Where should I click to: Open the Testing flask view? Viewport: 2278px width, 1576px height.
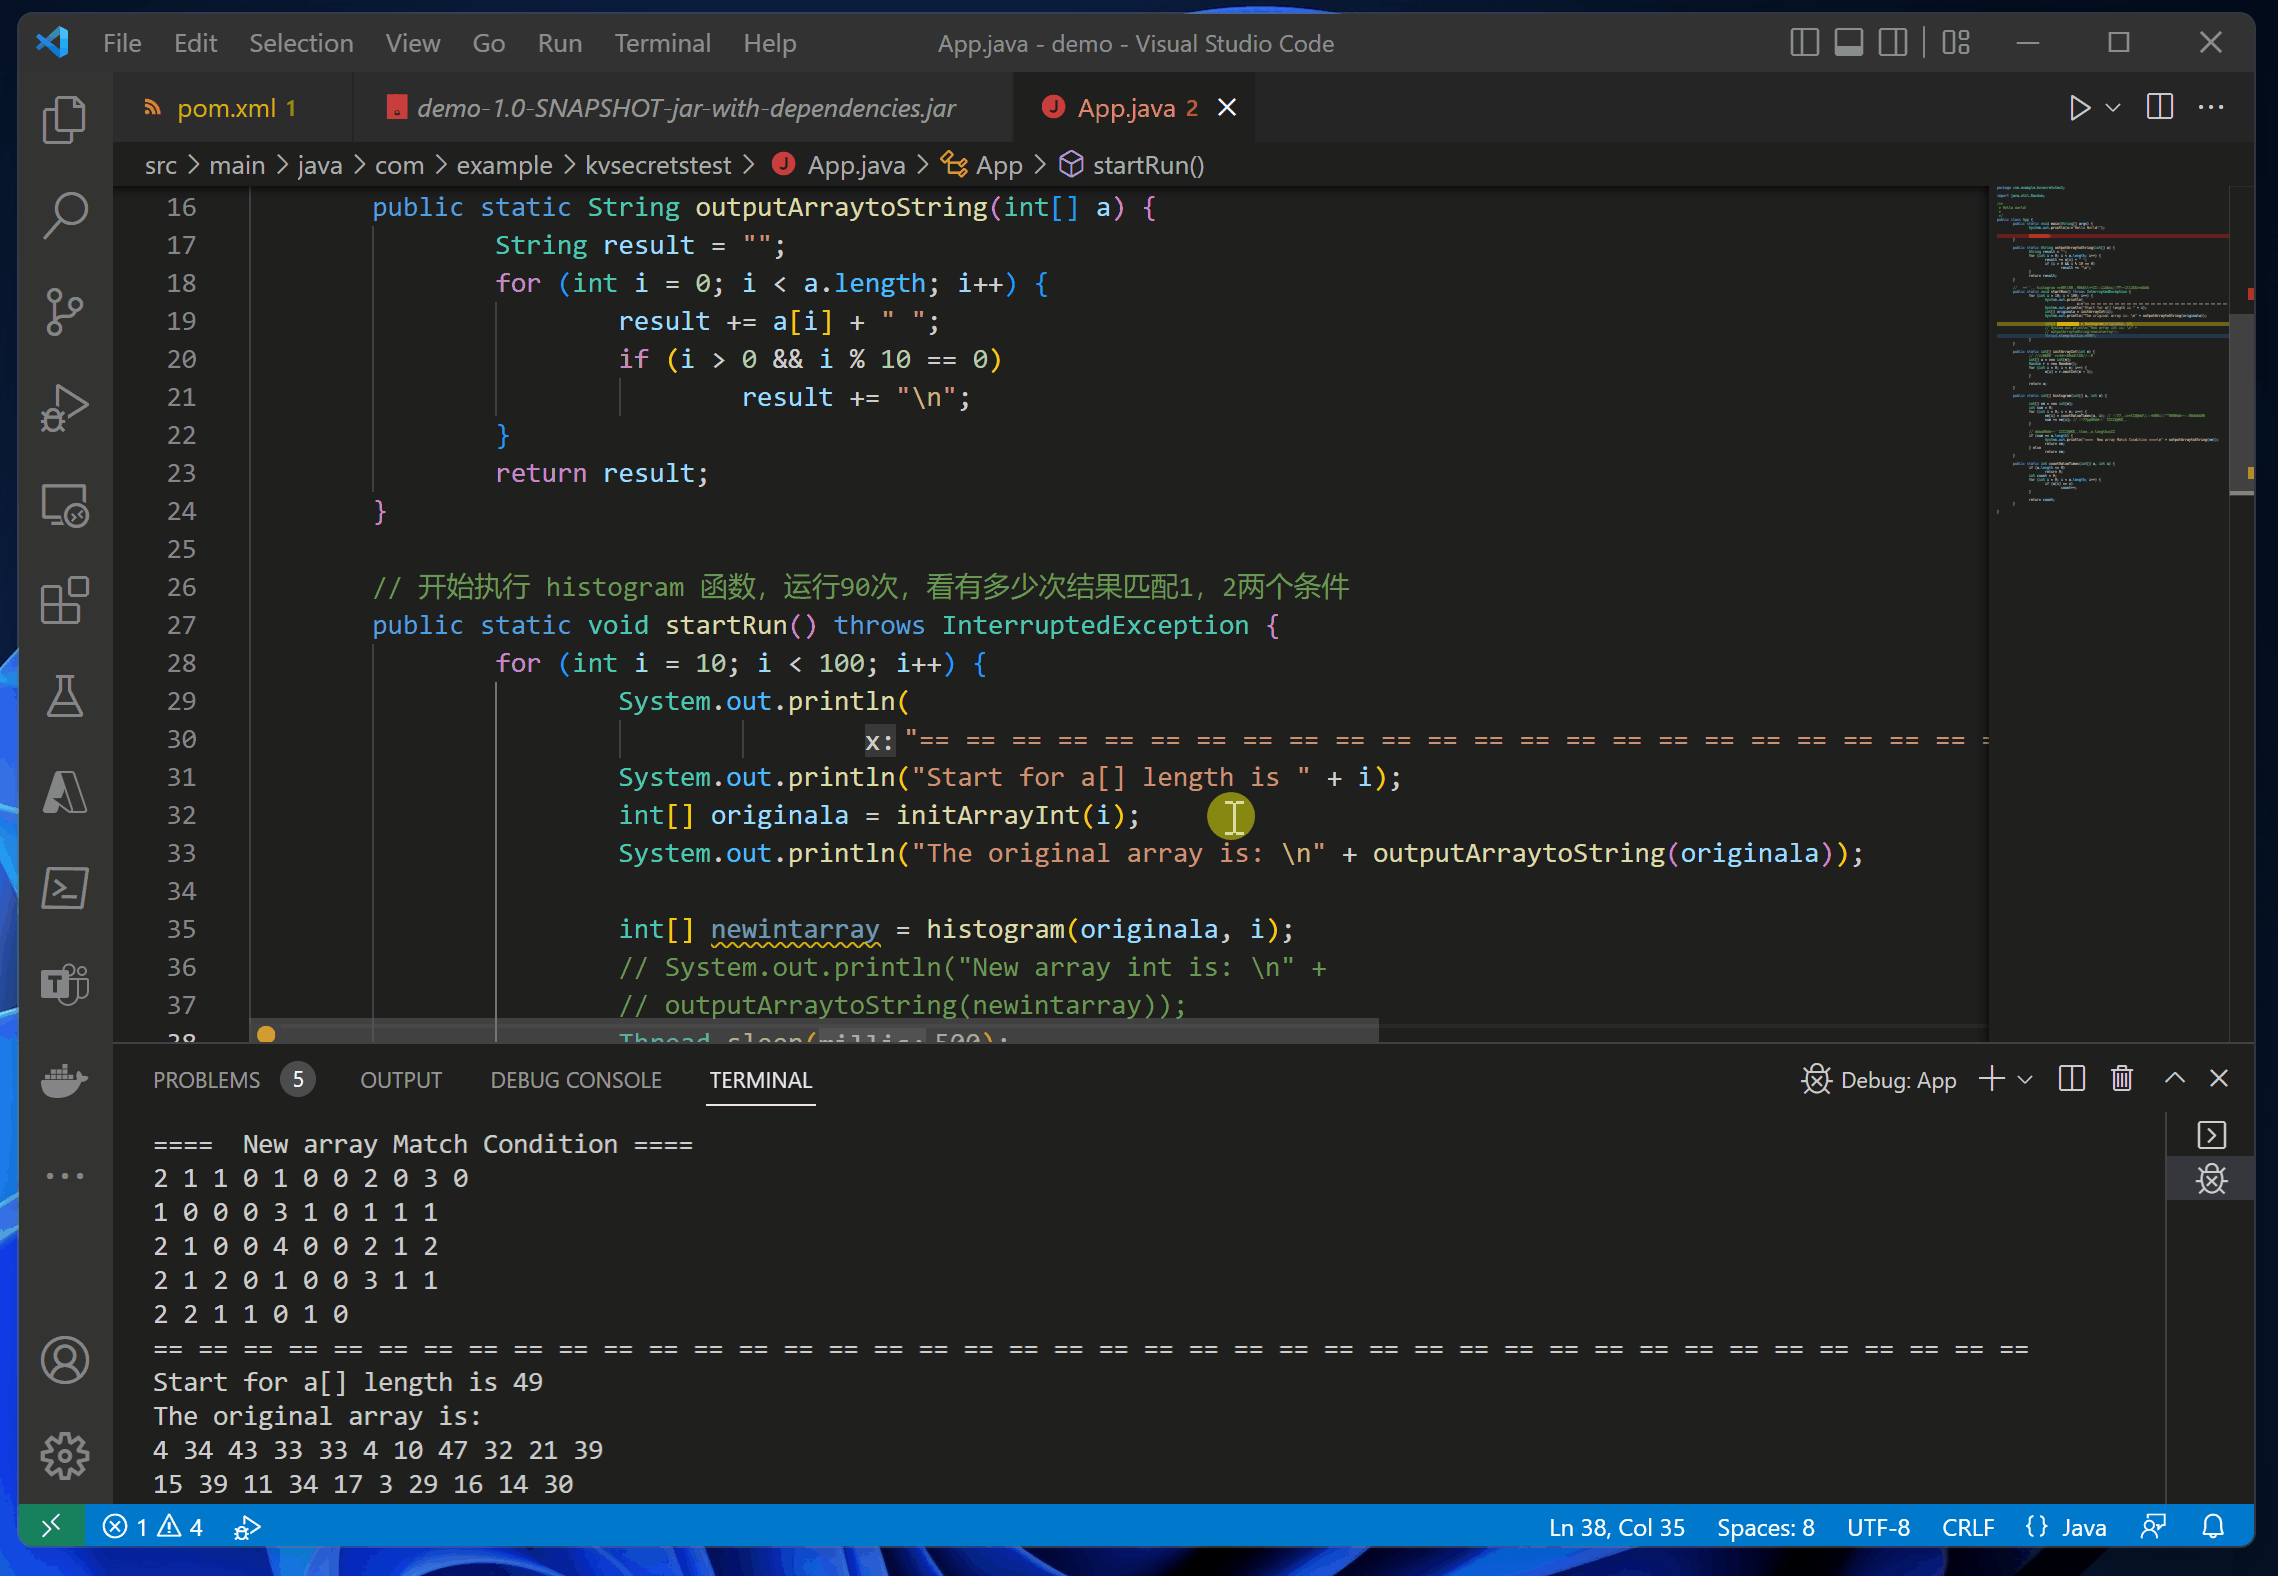(65, 697)
